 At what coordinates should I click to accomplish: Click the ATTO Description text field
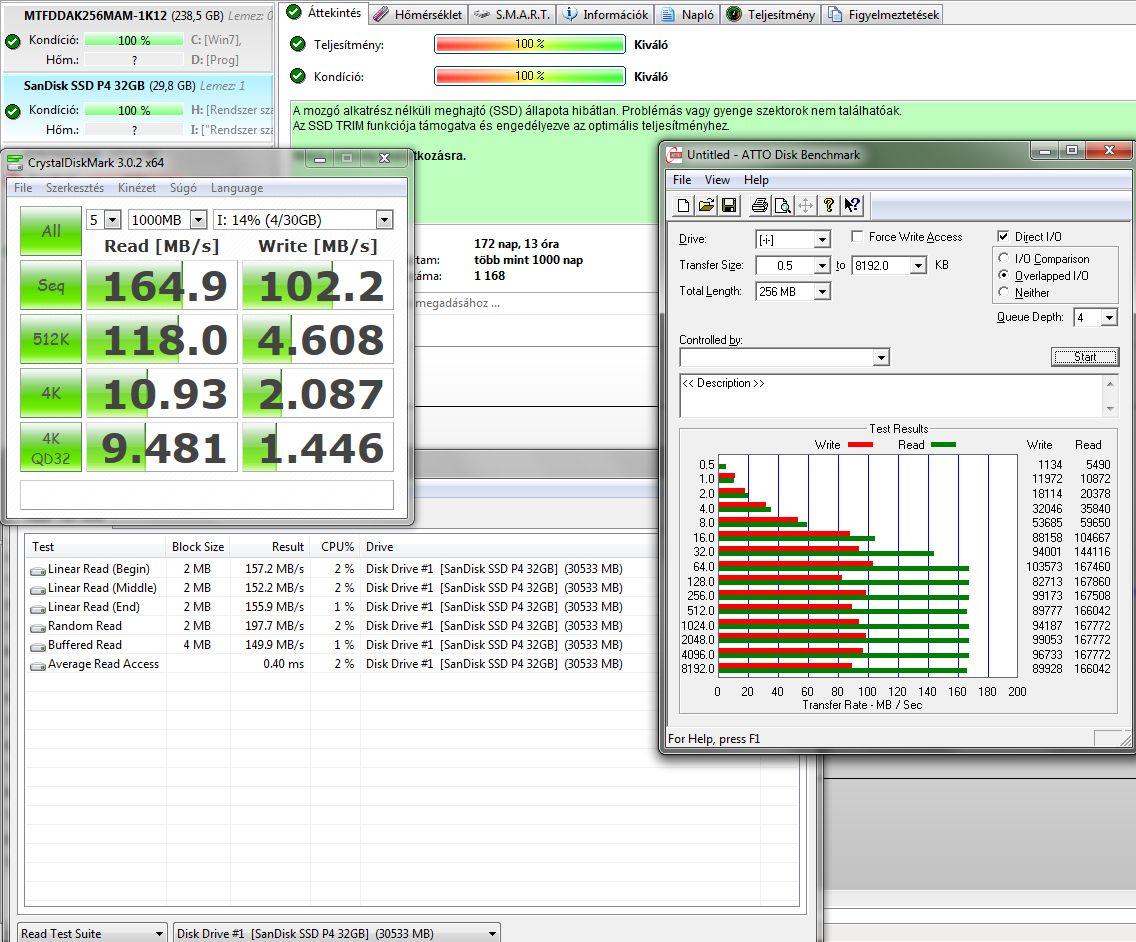pyautogui.click(x=892, y=396)
